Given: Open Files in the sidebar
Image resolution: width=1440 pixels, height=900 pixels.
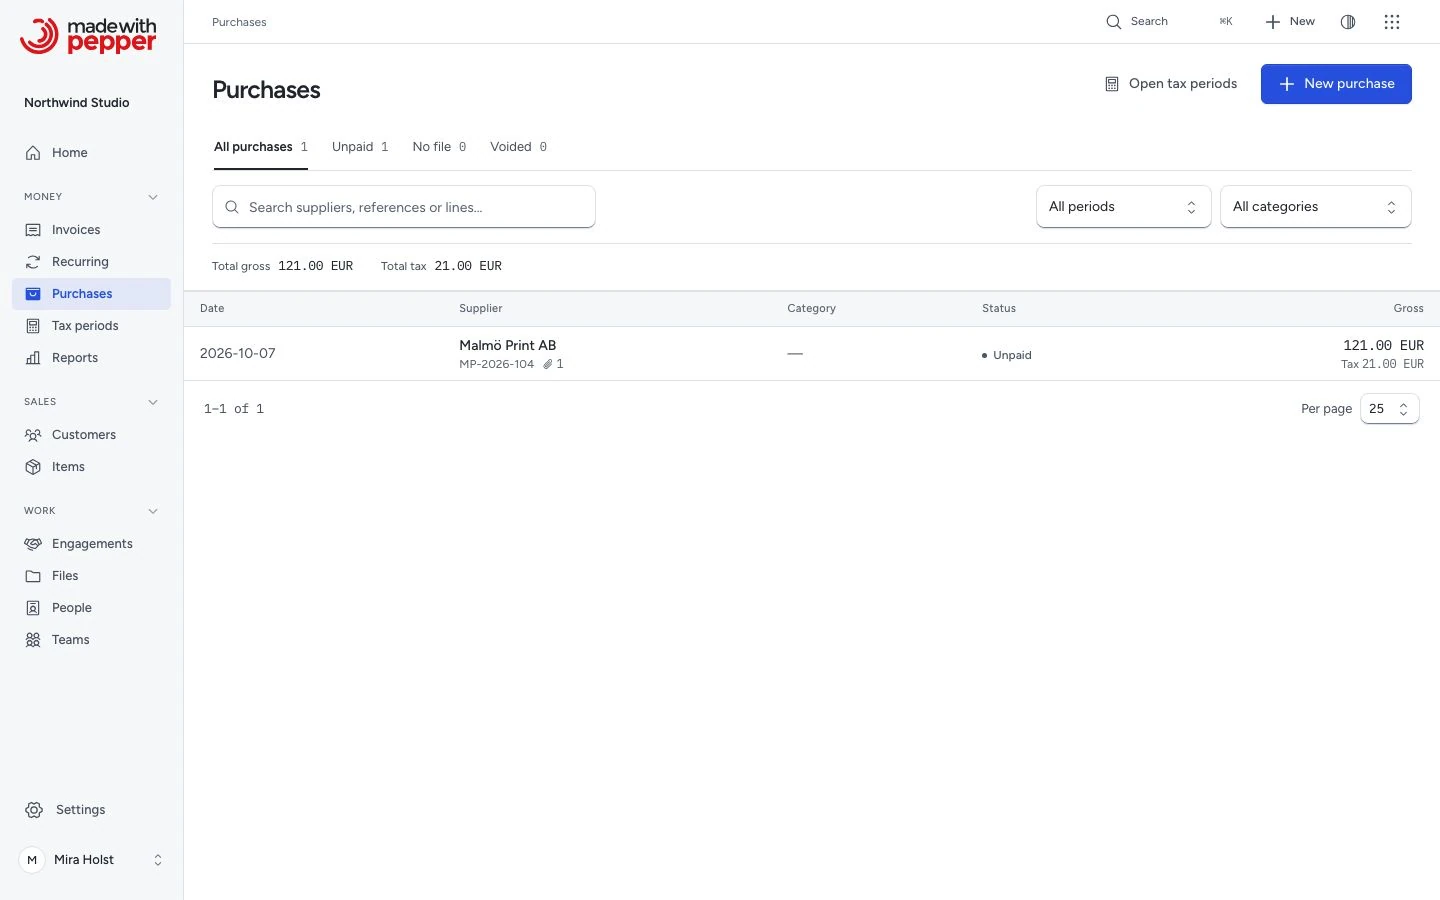Looking at the screenshot, I should [91, 576].
